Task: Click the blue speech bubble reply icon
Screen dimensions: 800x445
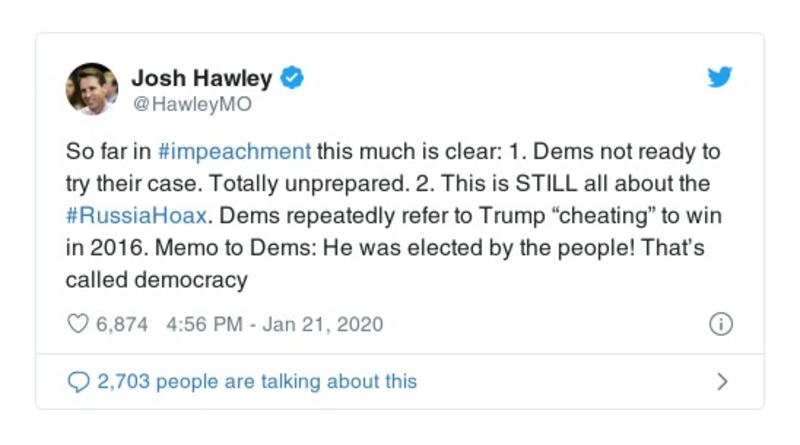Action: tap(77, 381)
